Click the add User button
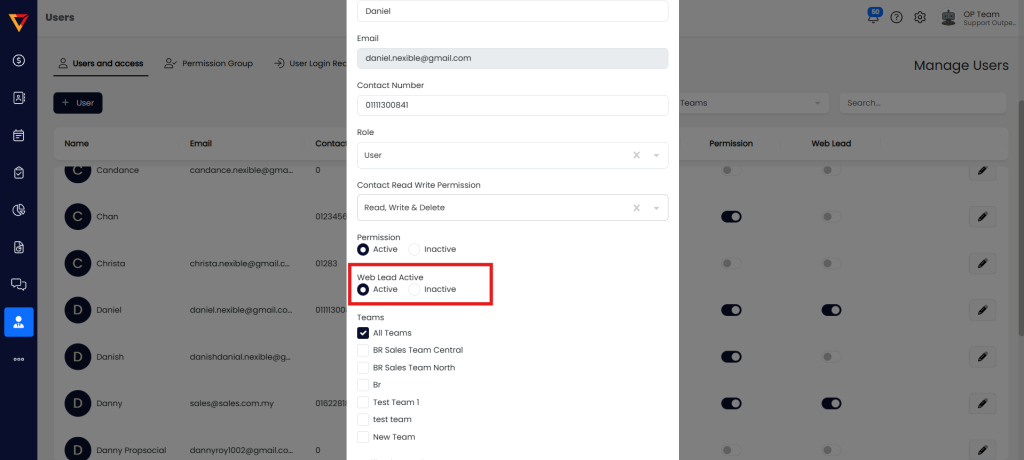1024x460 pixels. click(78, 102)
